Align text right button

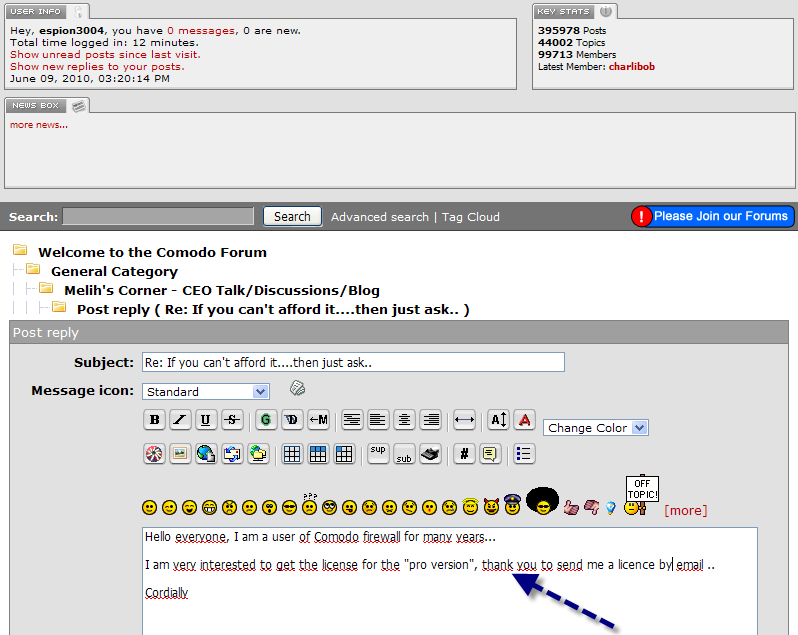(x=431, y=420)
